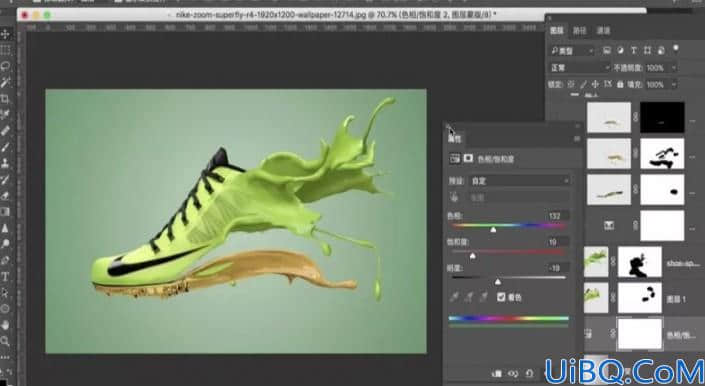The height and width of the screenshot is (386, 705).
Task: Filter layers by shape layers icon
Action: point(647,50)
